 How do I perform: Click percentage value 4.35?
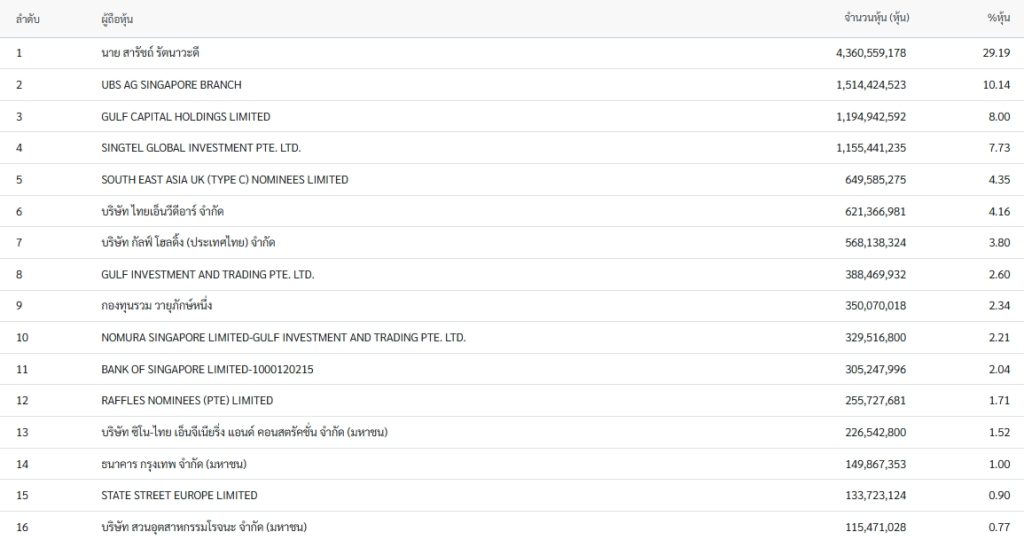[999, 180]
